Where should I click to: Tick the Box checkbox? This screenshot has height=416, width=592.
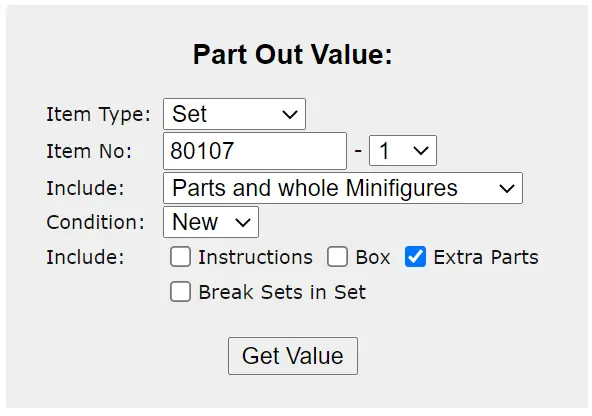[337, 257]
